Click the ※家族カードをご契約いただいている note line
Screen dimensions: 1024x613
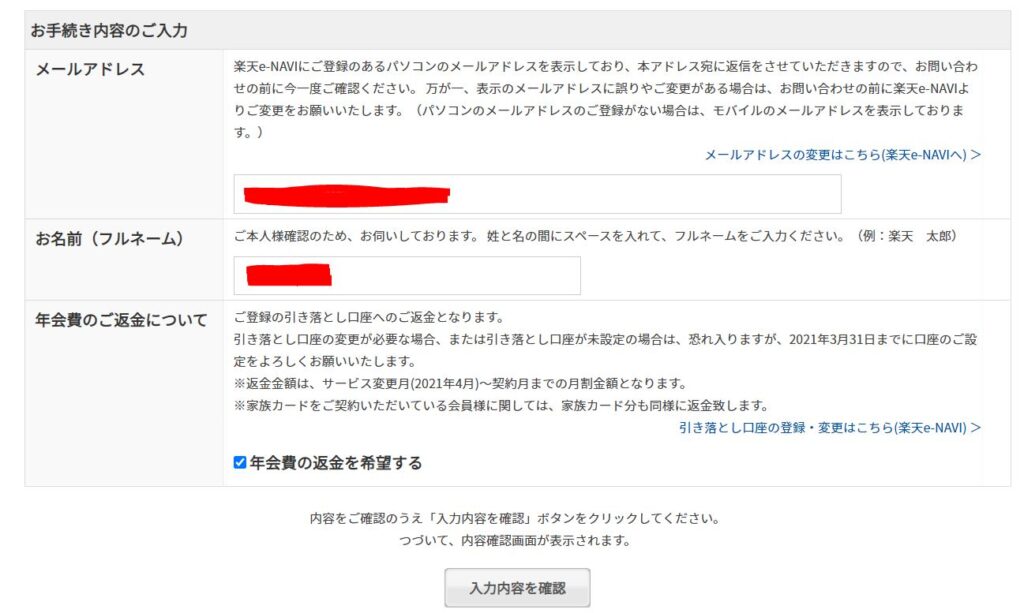[x=501, y=405]
